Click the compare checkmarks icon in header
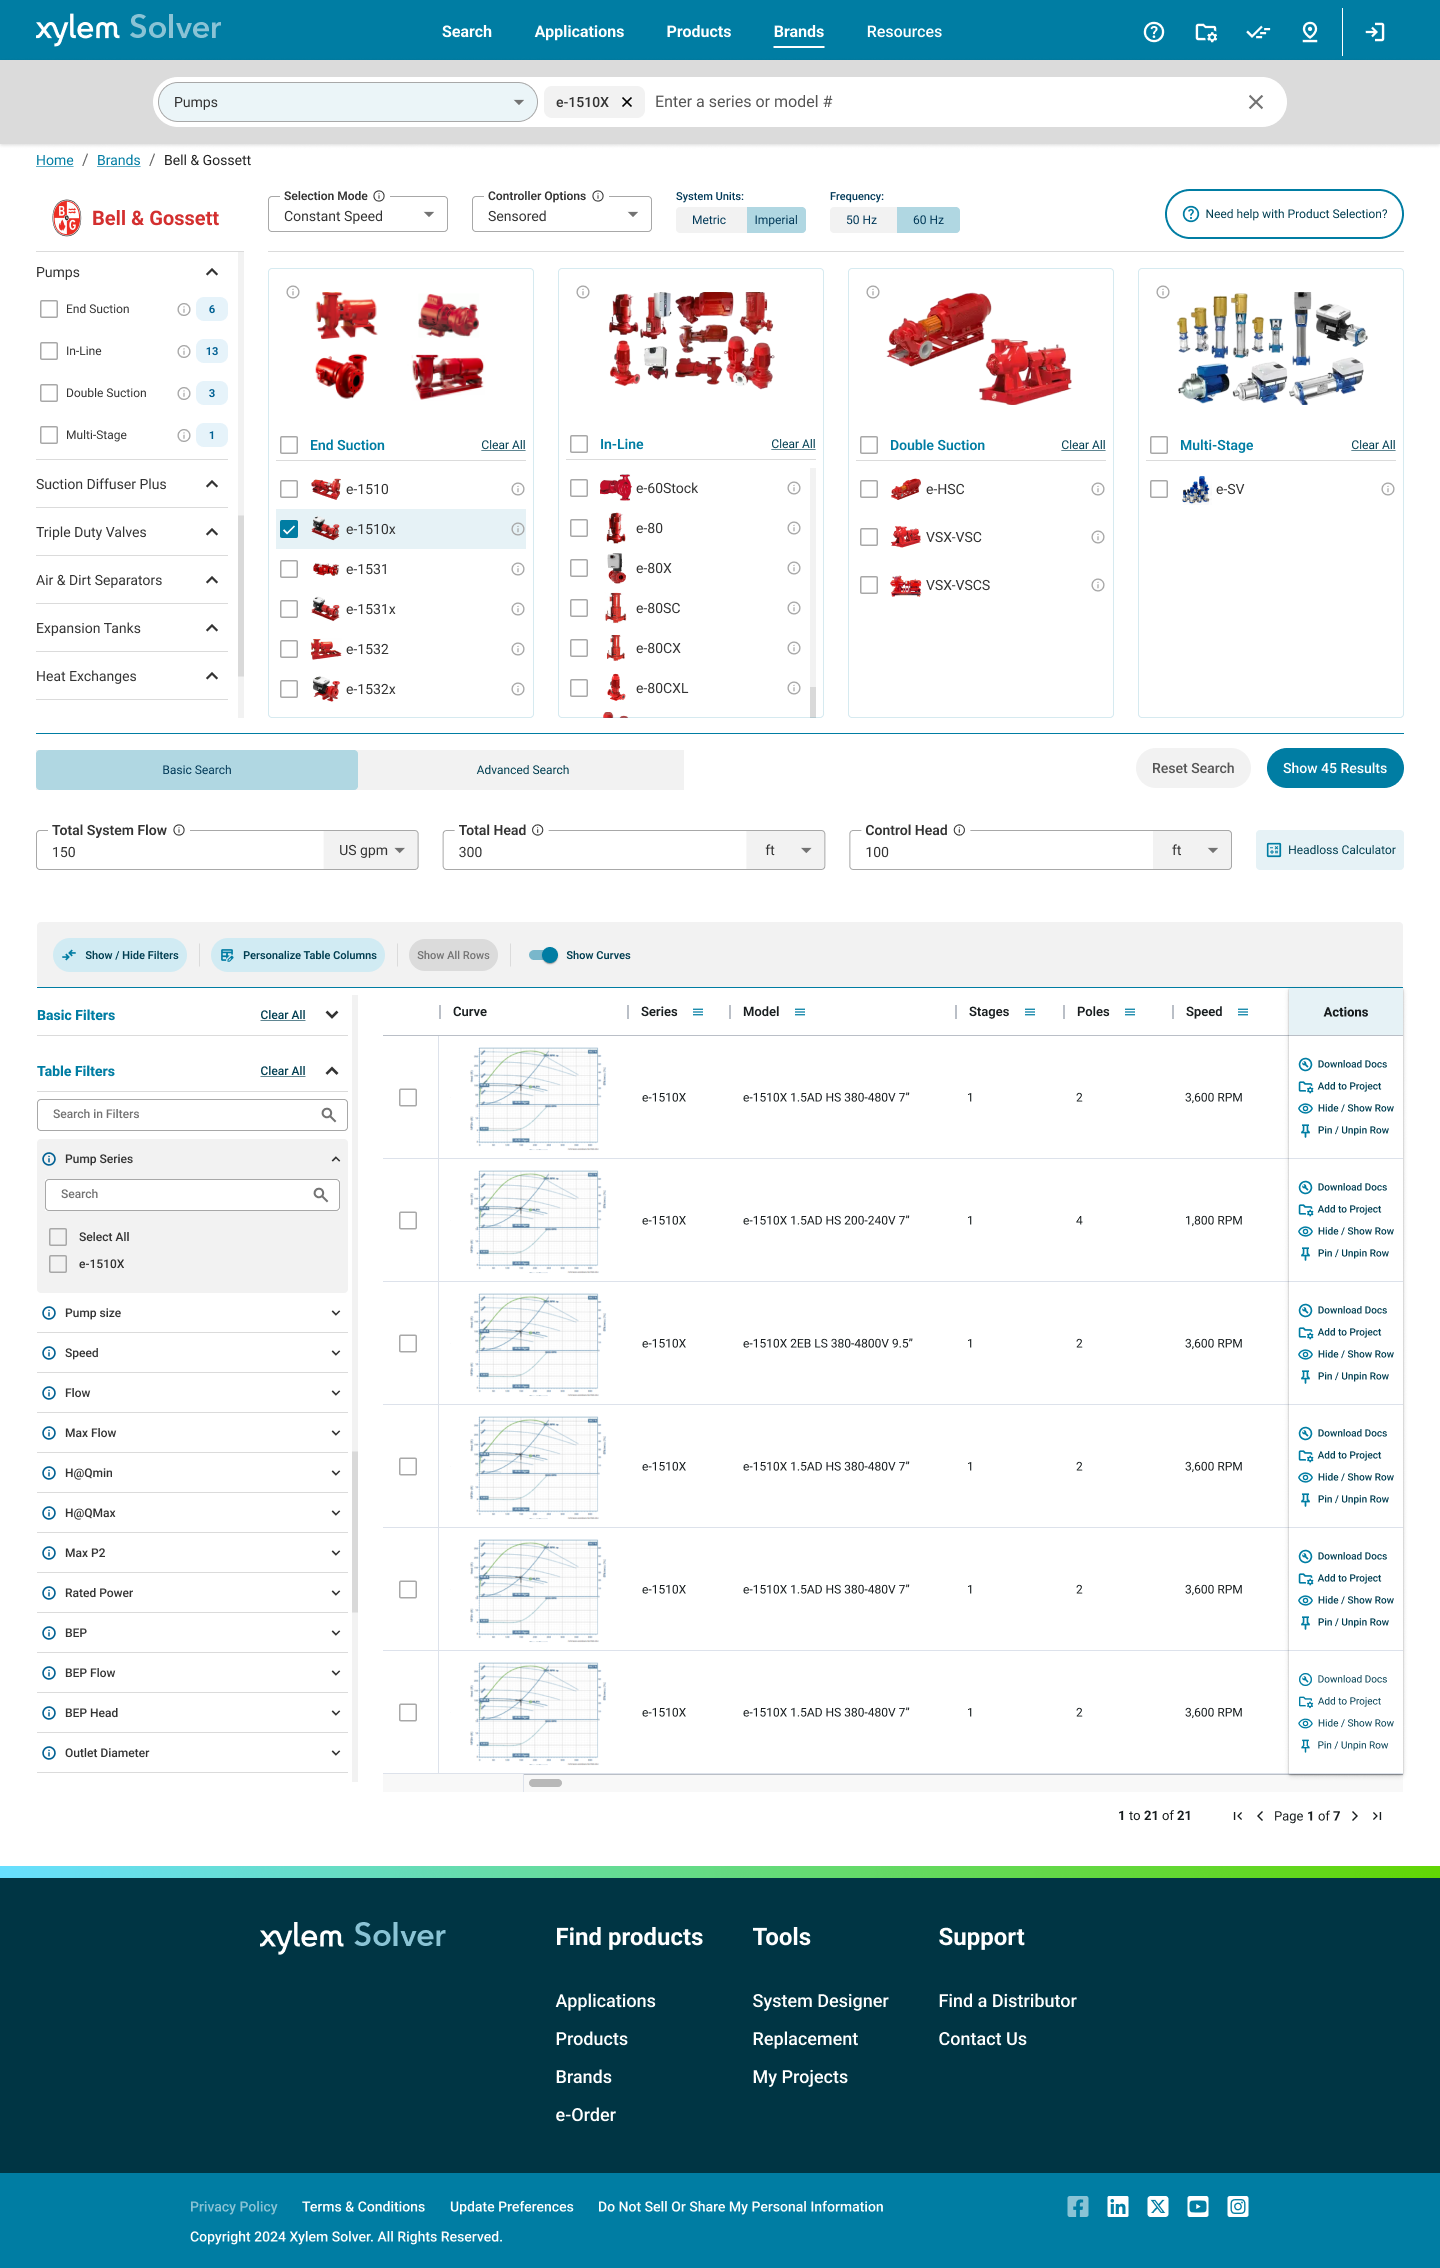 coord(1258,32)
